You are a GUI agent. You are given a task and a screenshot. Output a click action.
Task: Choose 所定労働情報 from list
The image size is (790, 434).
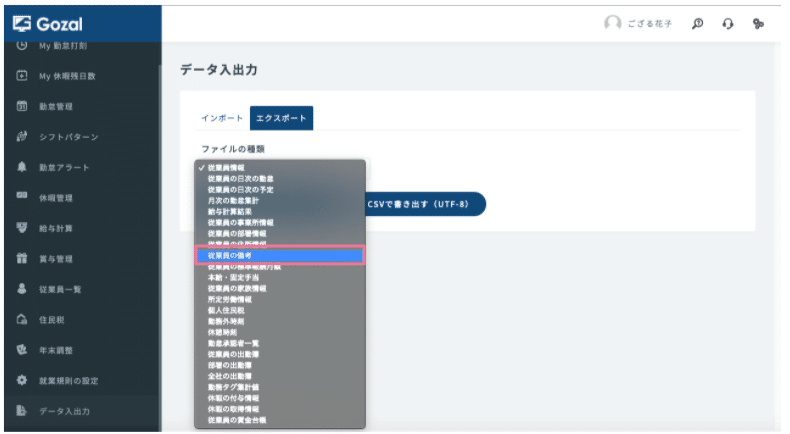280,299
